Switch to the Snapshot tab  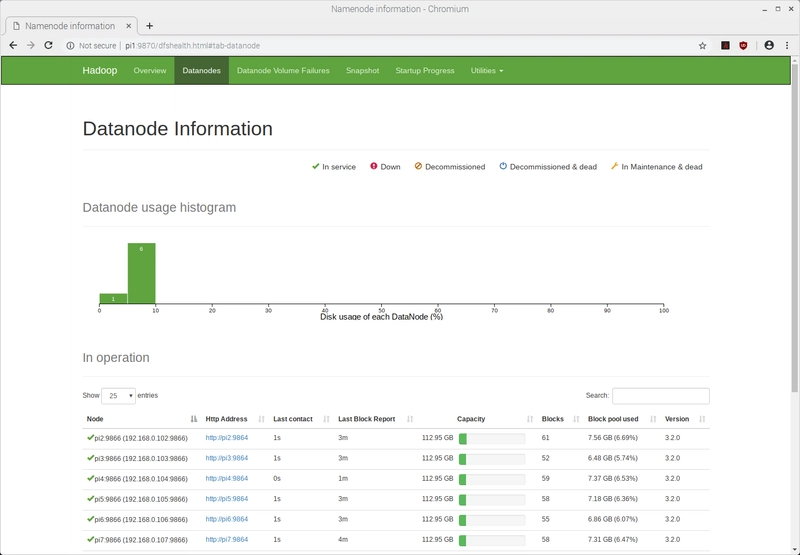tap(362, 70)
